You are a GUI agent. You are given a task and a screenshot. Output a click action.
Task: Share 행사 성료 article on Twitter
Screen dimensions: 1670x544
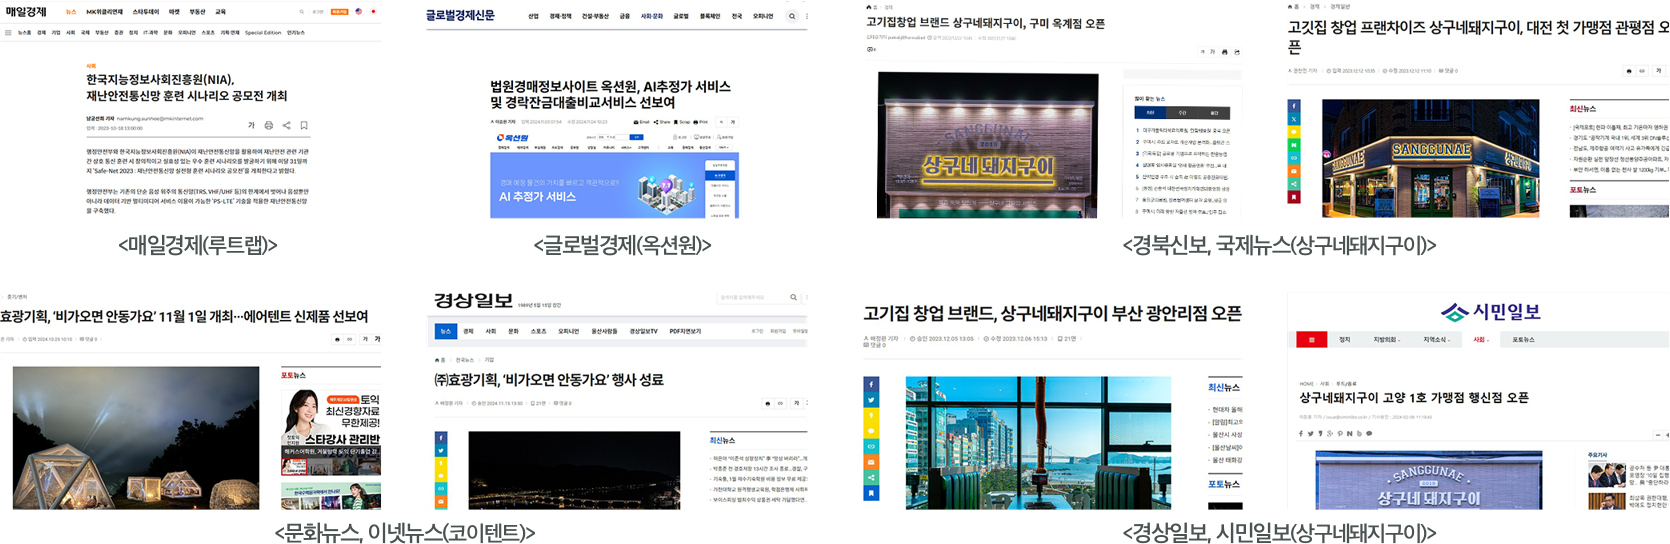pos(441,451)
